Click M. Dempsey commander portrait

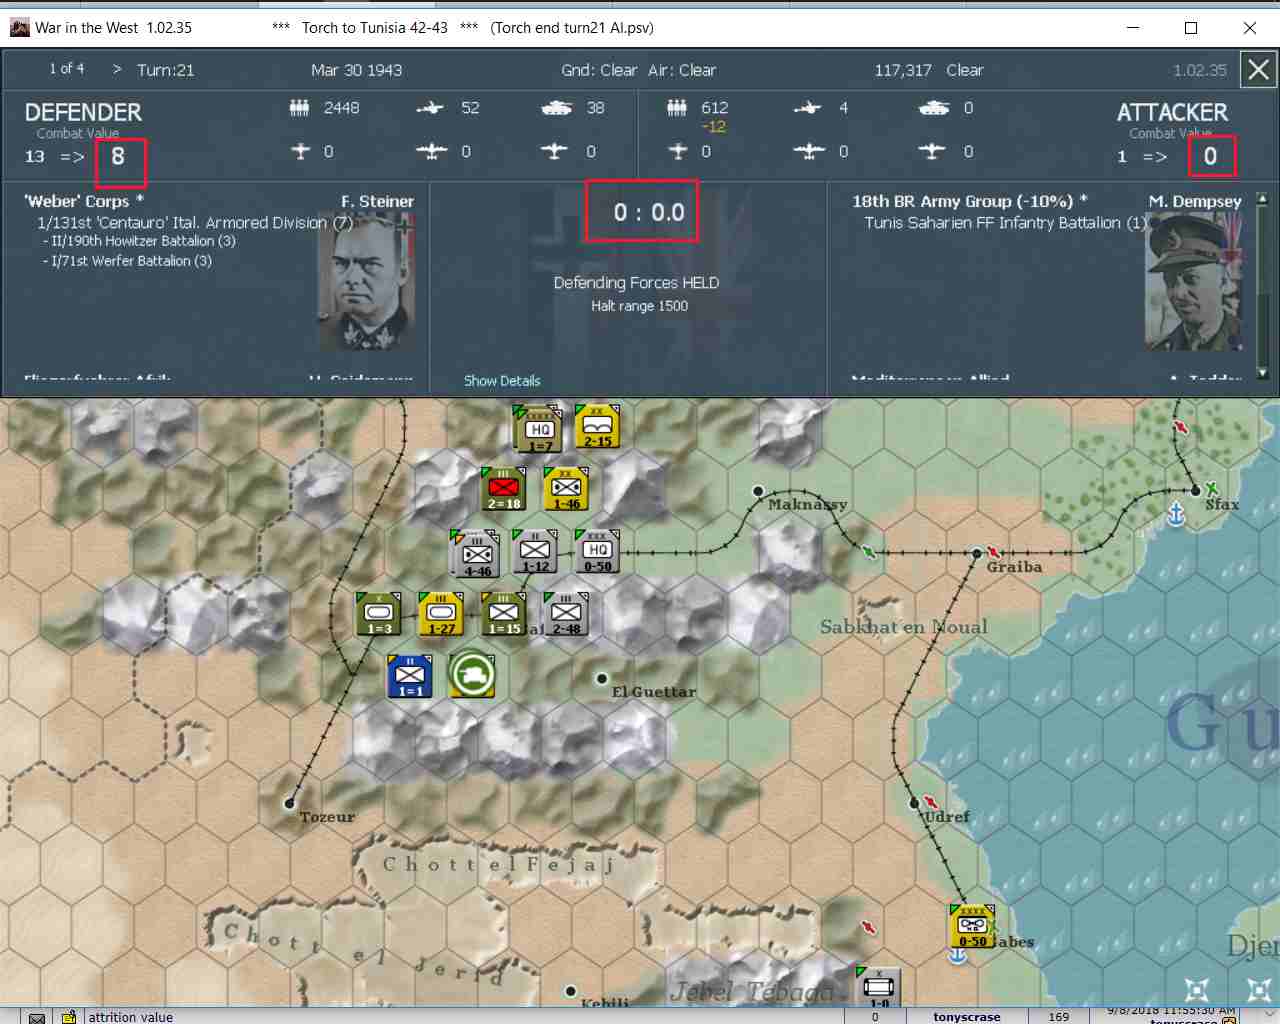click(1195, 282)
